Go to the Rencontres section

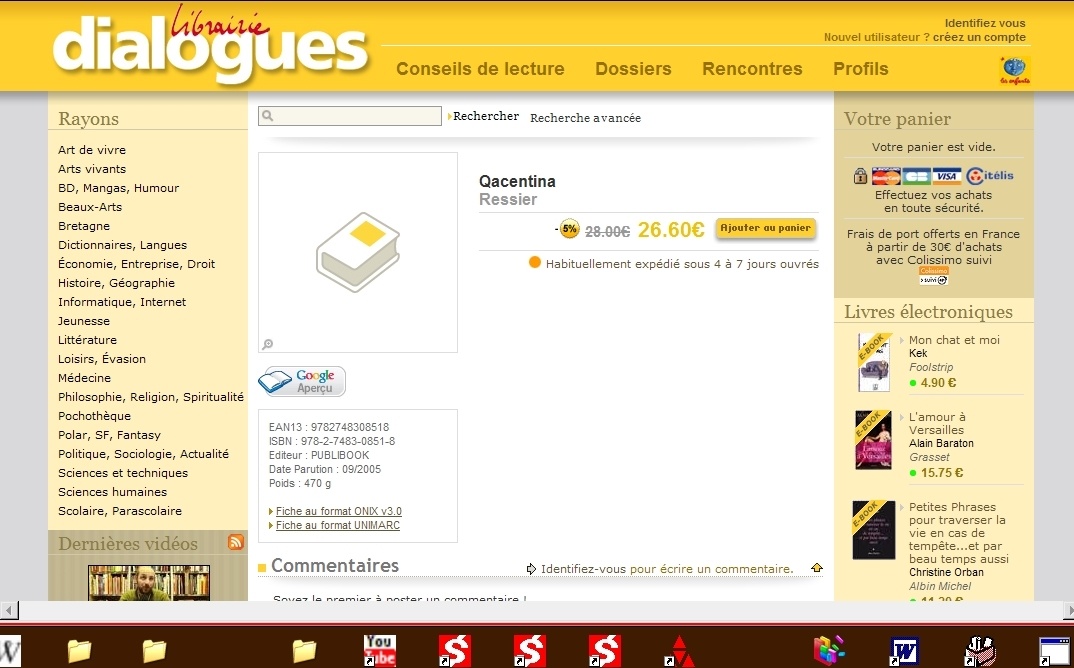[x=752, y=69]
